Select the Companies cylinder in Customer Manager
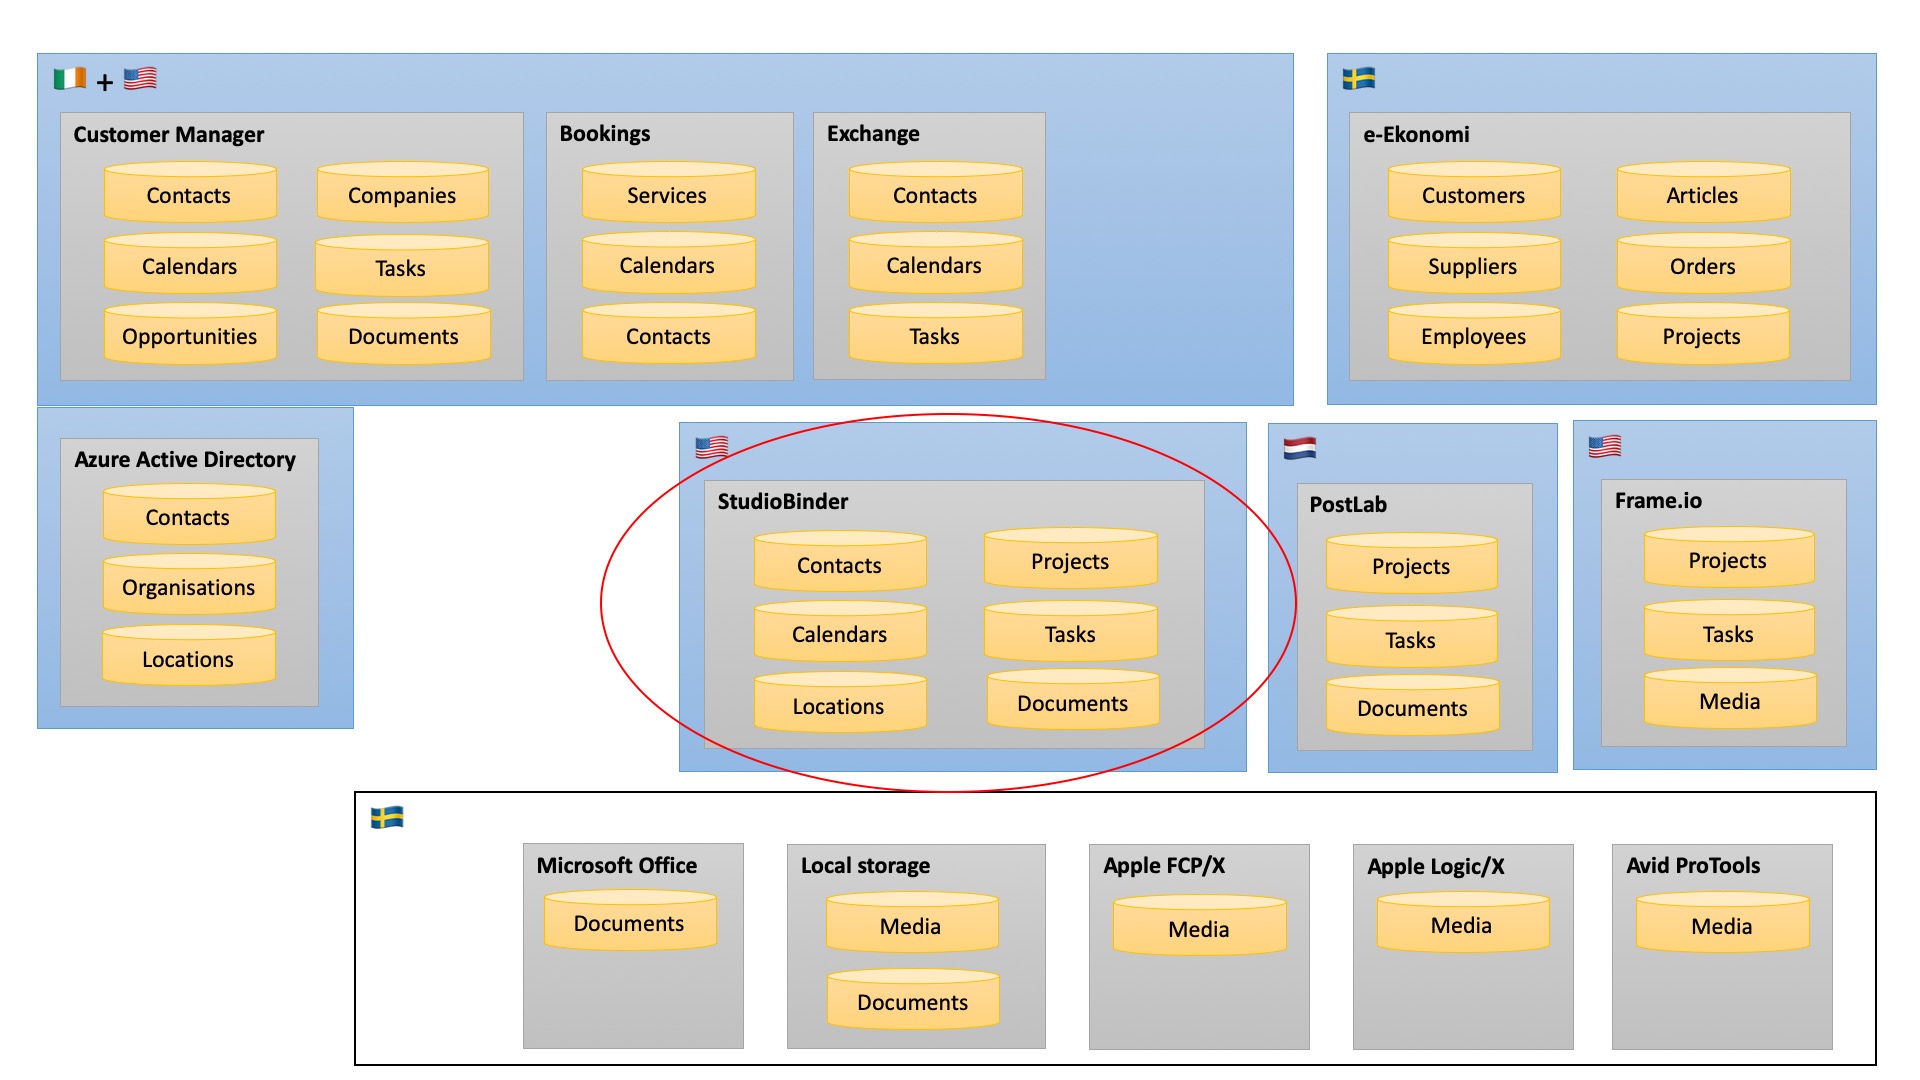Image resolution: width=1920 pixels, height=1080 pixels. click(x=403, y=192)
